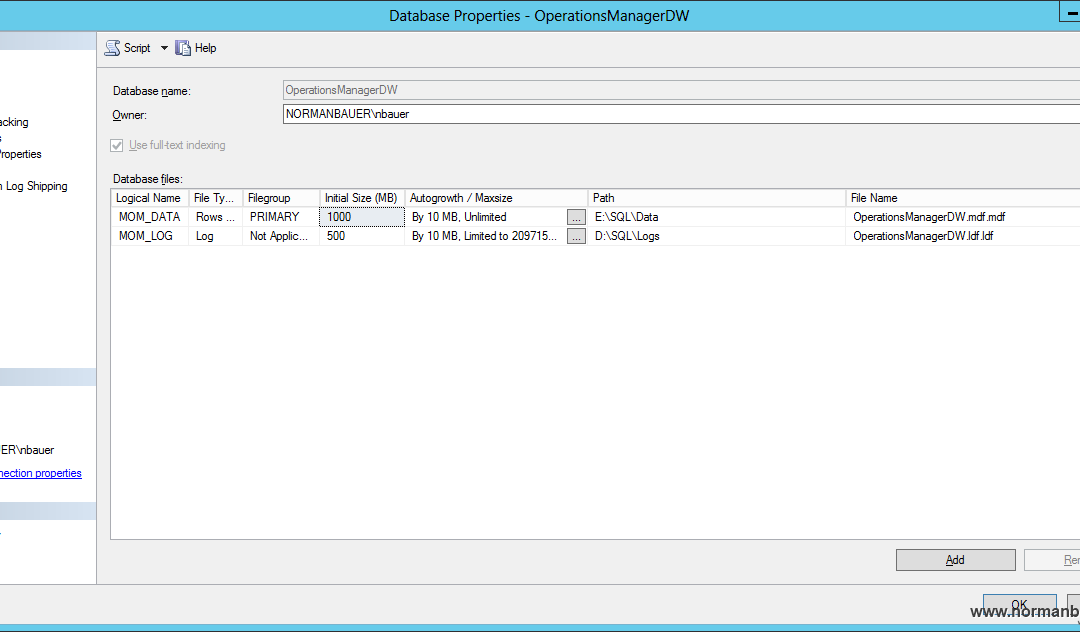Viewport: 1080px width, 632px height.
Task: Click the D:\SQL\Logs path cell
Action: 716,236
